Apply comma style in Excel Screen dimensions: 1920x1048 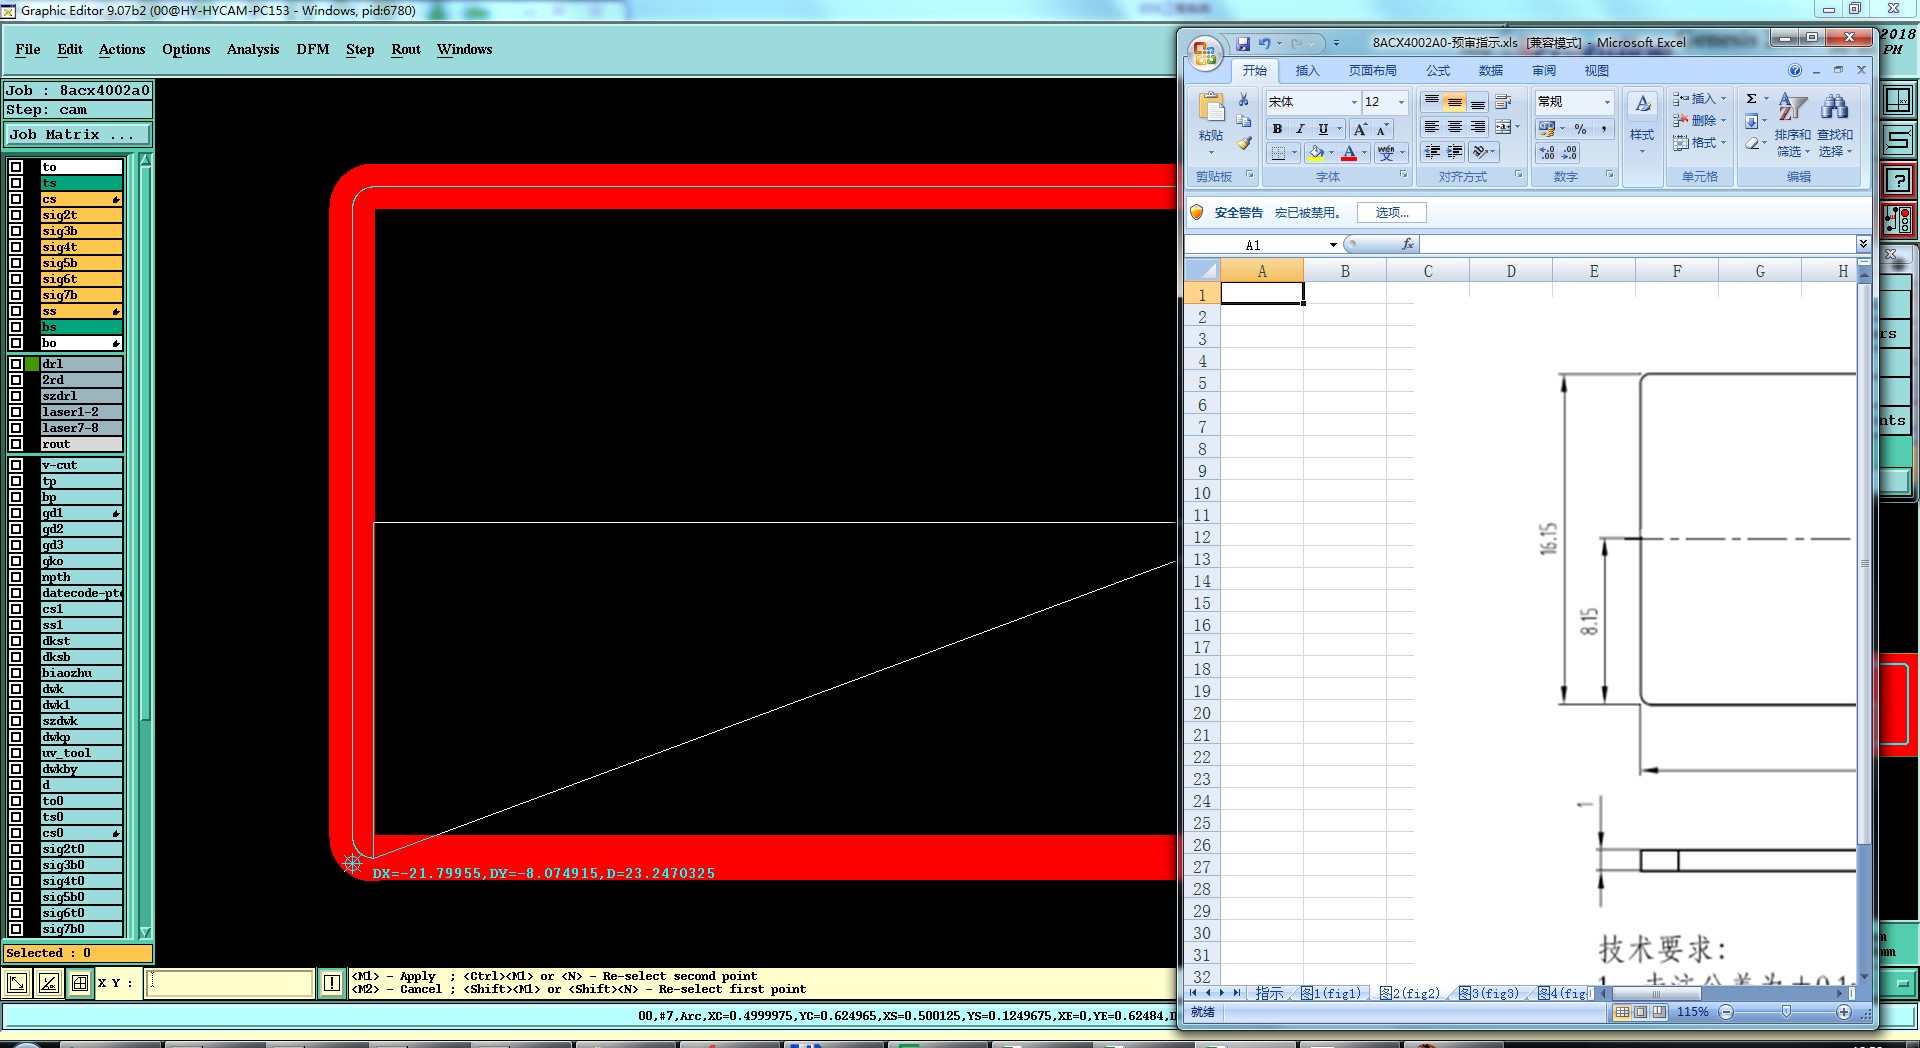(x=1603, y=129)
